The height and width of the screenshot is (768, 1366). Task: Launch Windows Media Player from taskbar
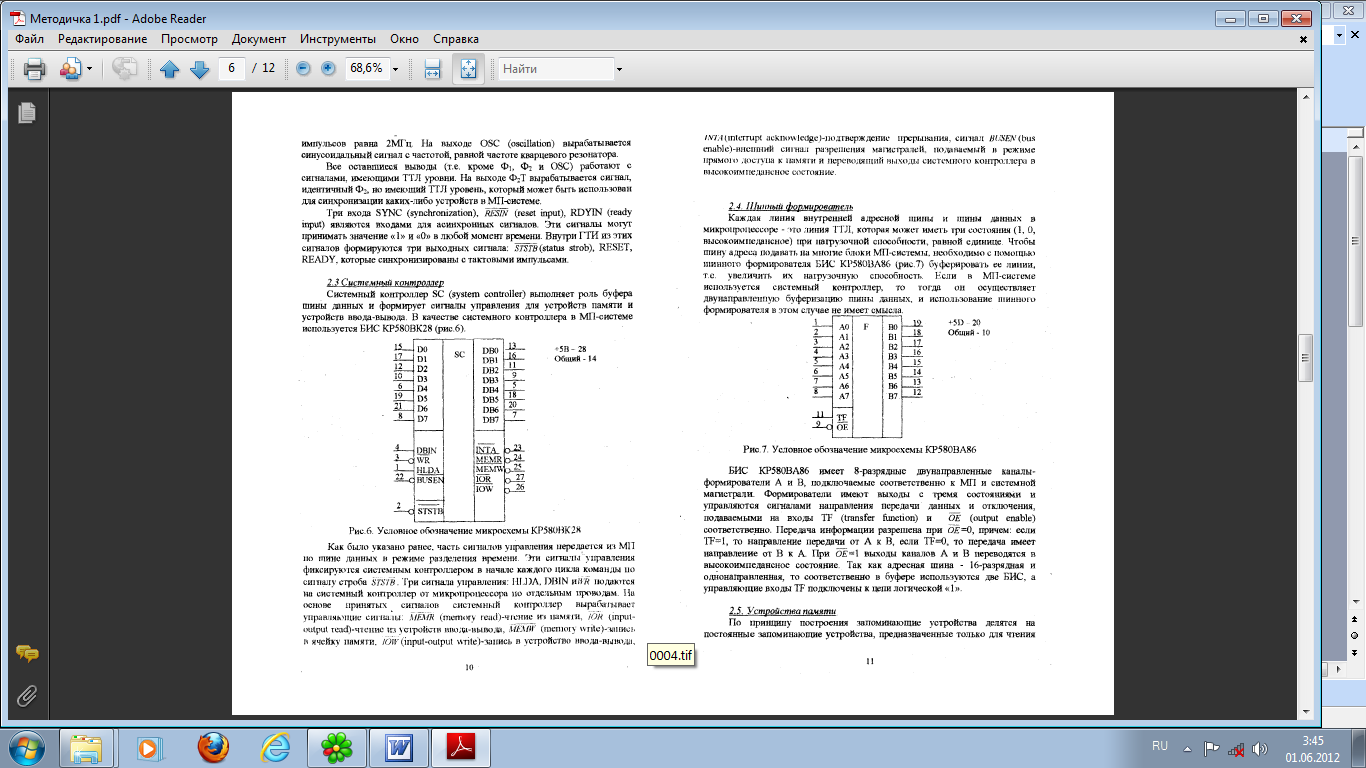click(x=149, y=747)
